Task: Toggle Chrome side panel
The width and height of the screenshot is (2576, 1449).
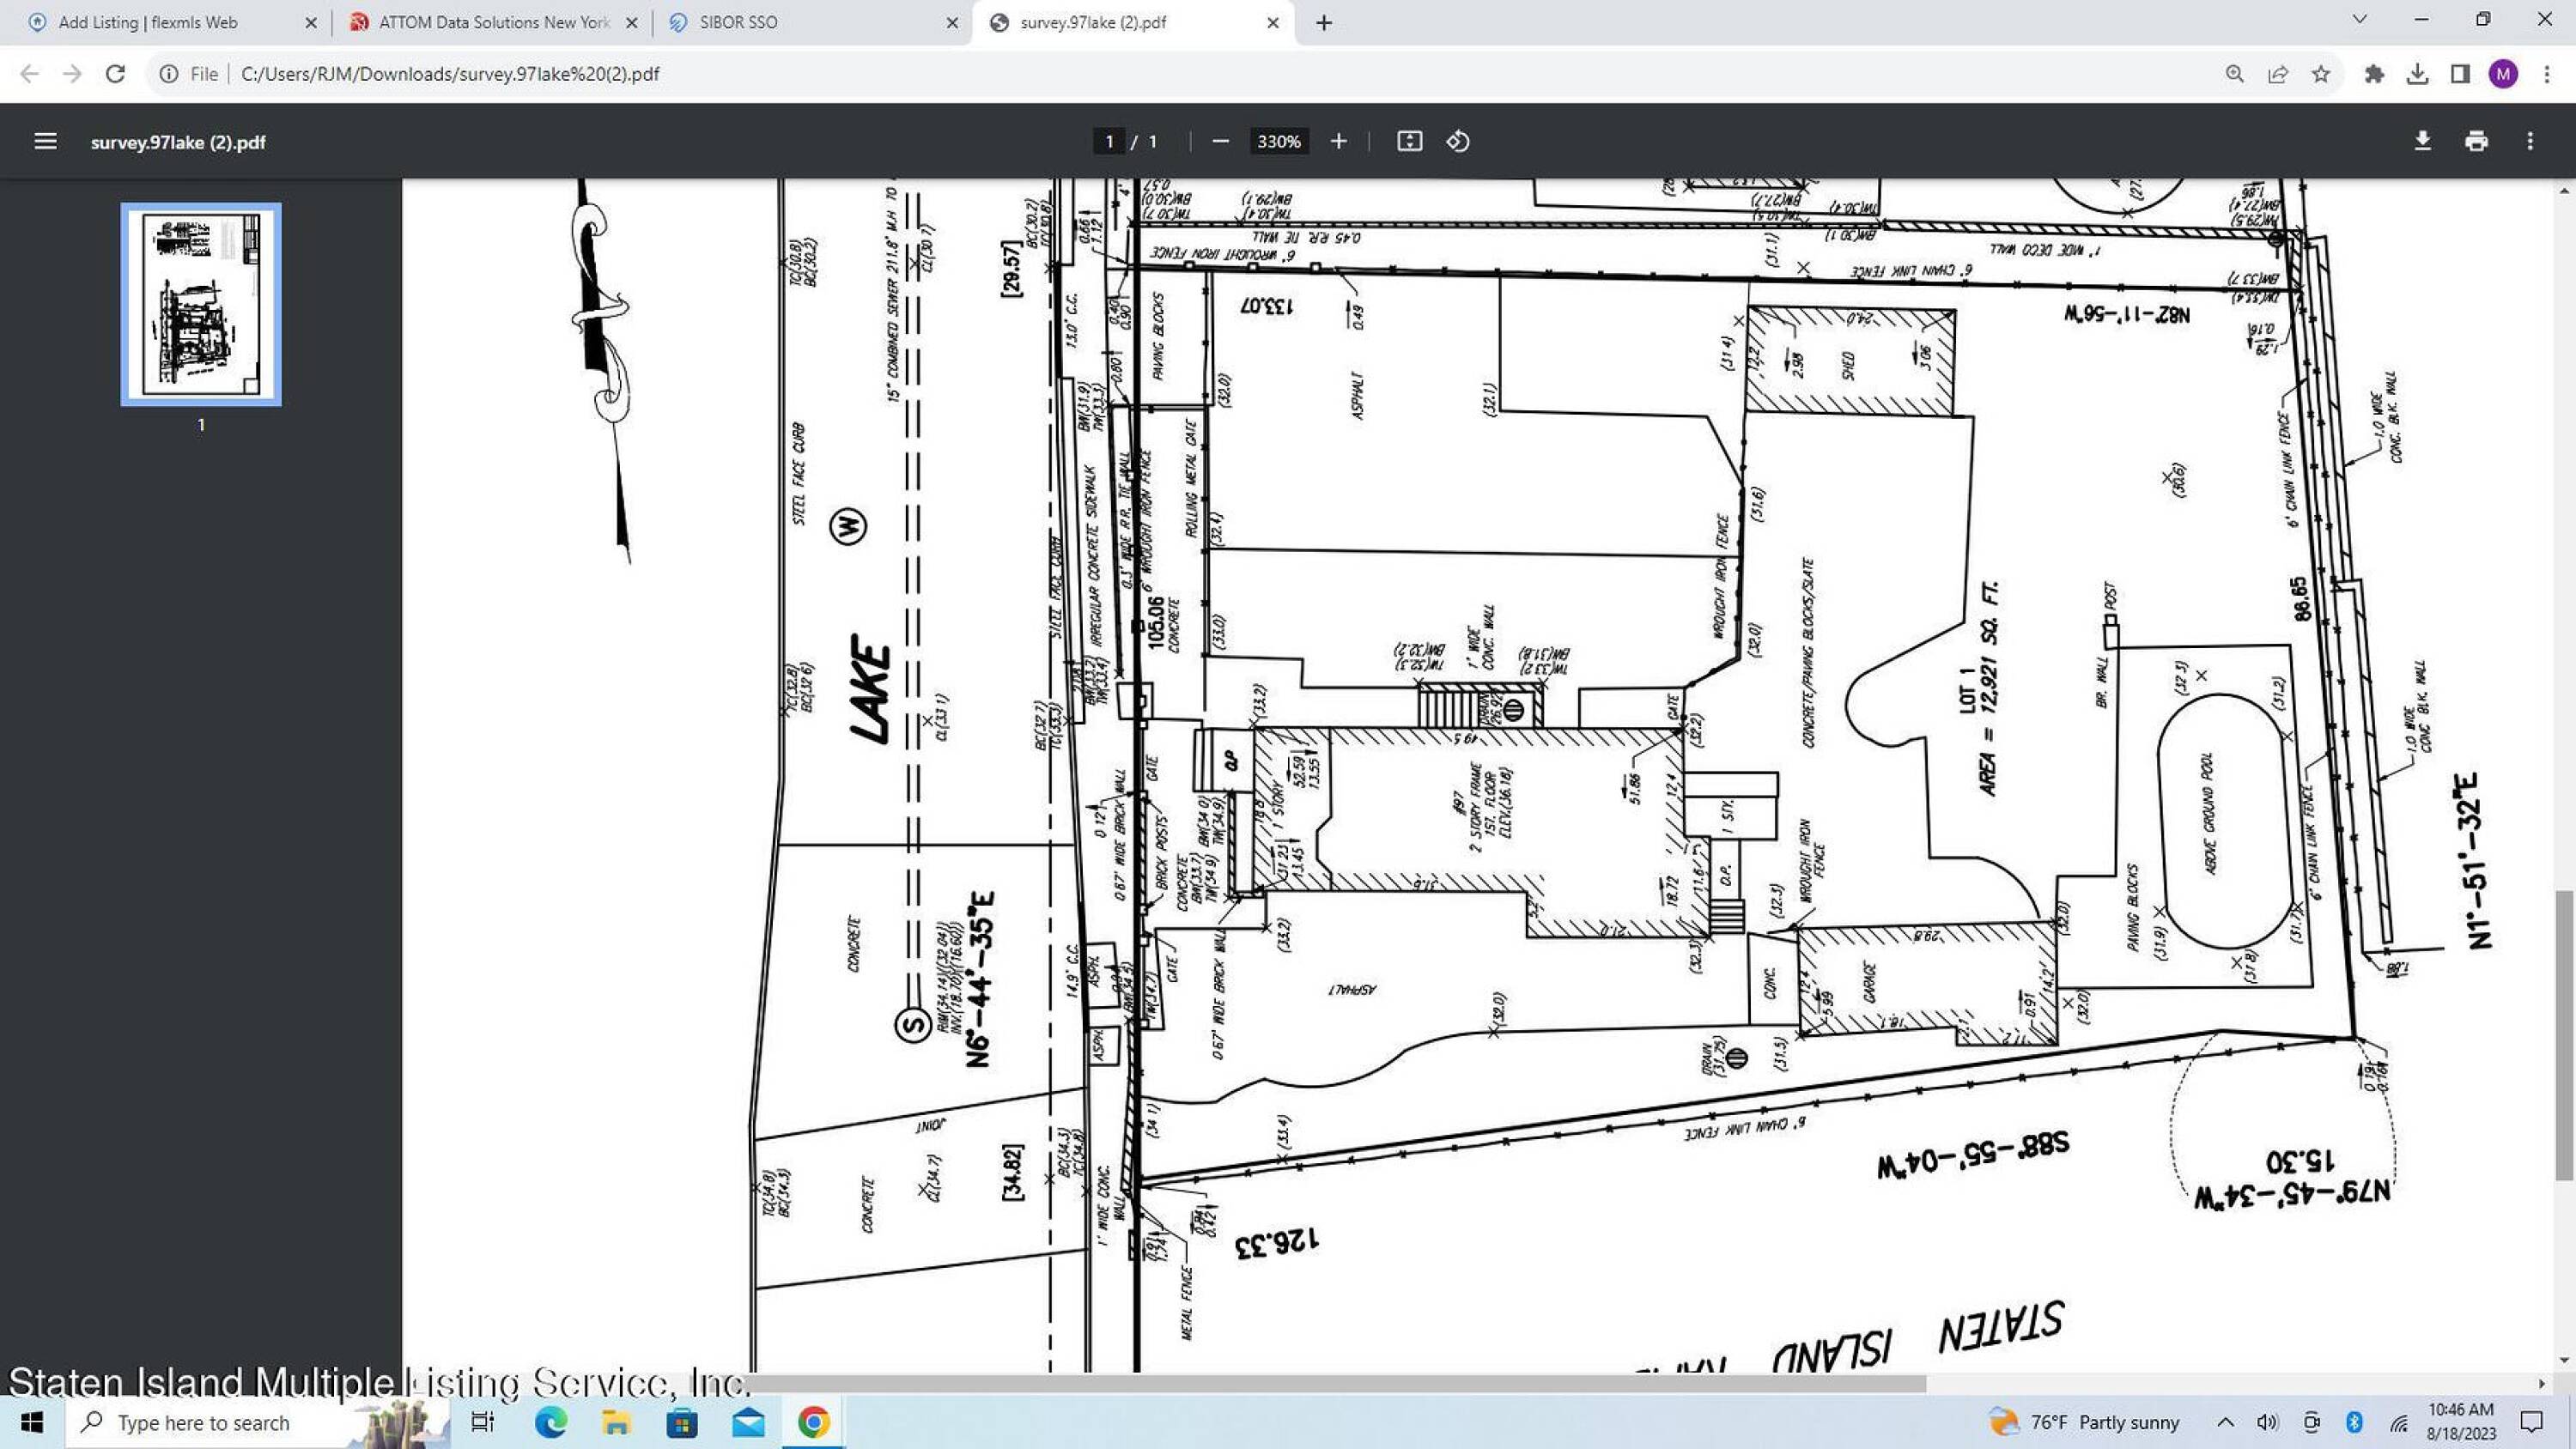Action: pos(2460,74)
